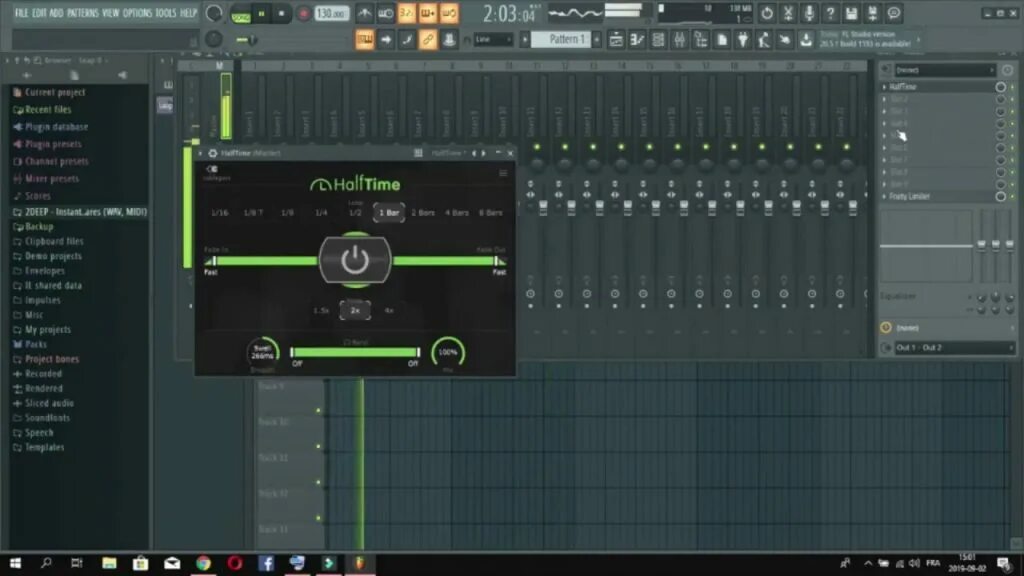Click the 130.000 tempo field
The image size is (1024, 576).
click(x=332, y=13)
